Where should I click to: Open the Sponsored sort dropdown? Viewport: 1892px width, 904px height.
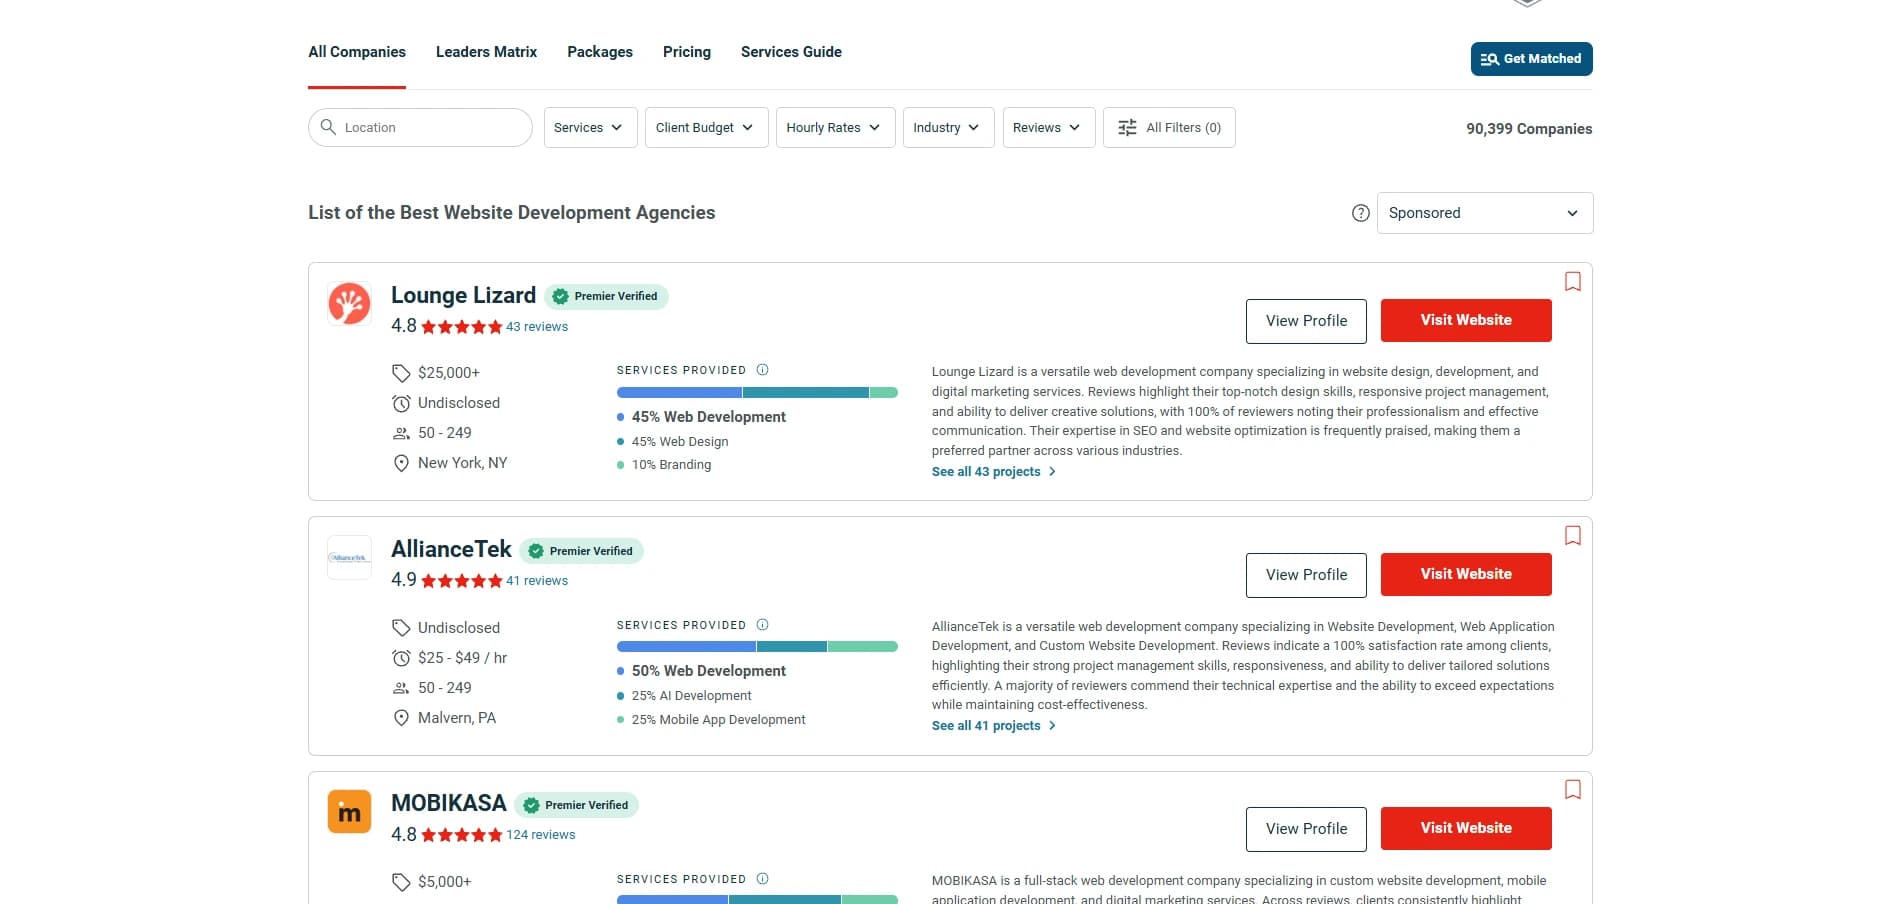1485,213
